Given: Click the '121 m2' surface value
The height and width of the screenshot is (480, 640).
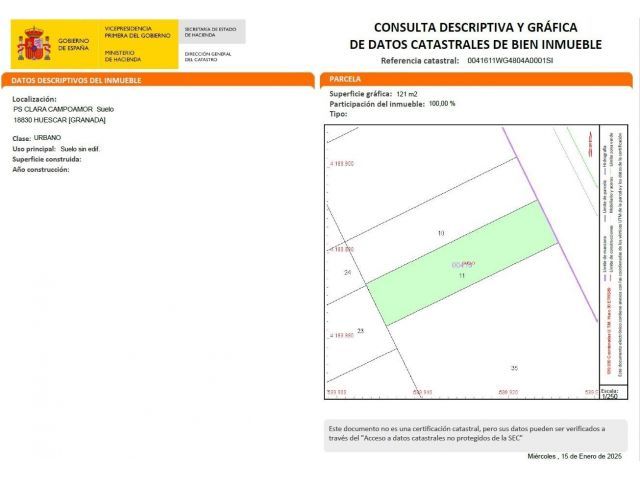Looking at the screenshot, I should click(407, 94).
